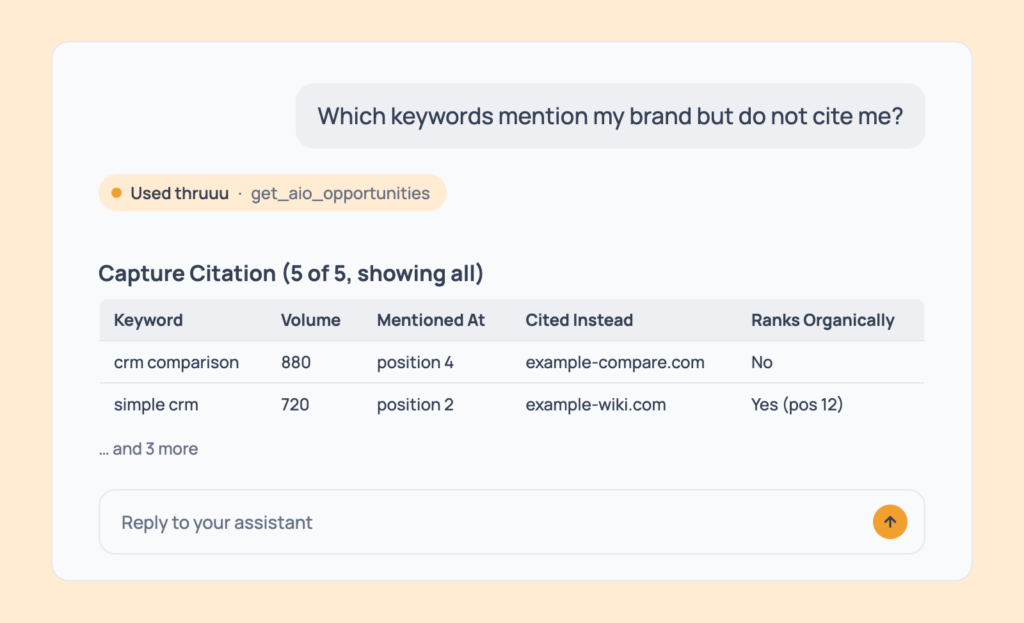Select the user message about brand keywords

coord(610,116)
